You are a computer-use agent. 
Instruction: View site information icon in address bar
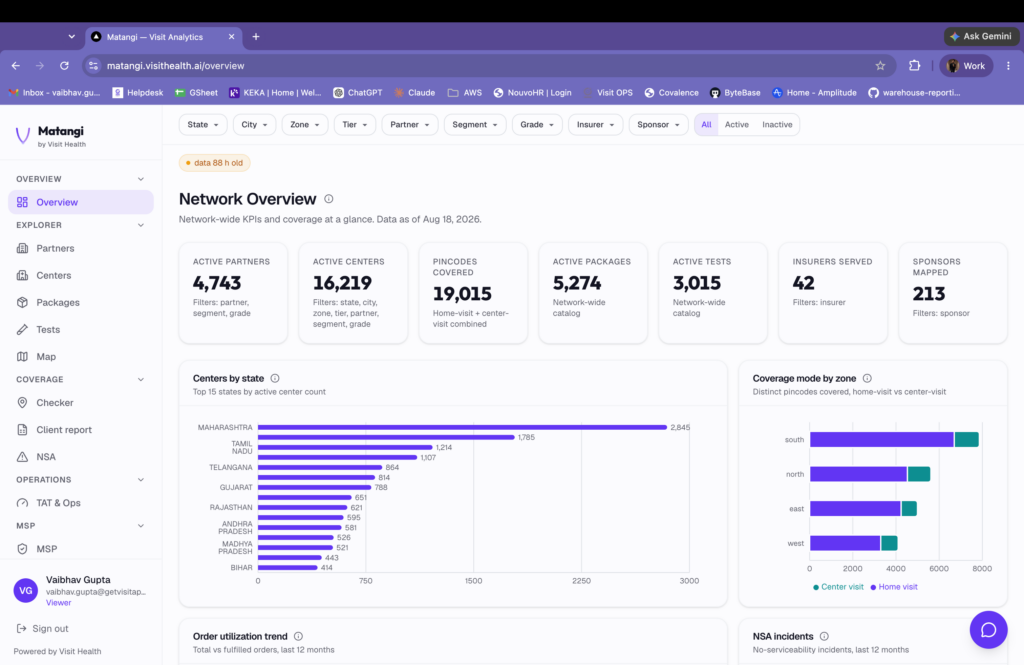tap(93, 65)
